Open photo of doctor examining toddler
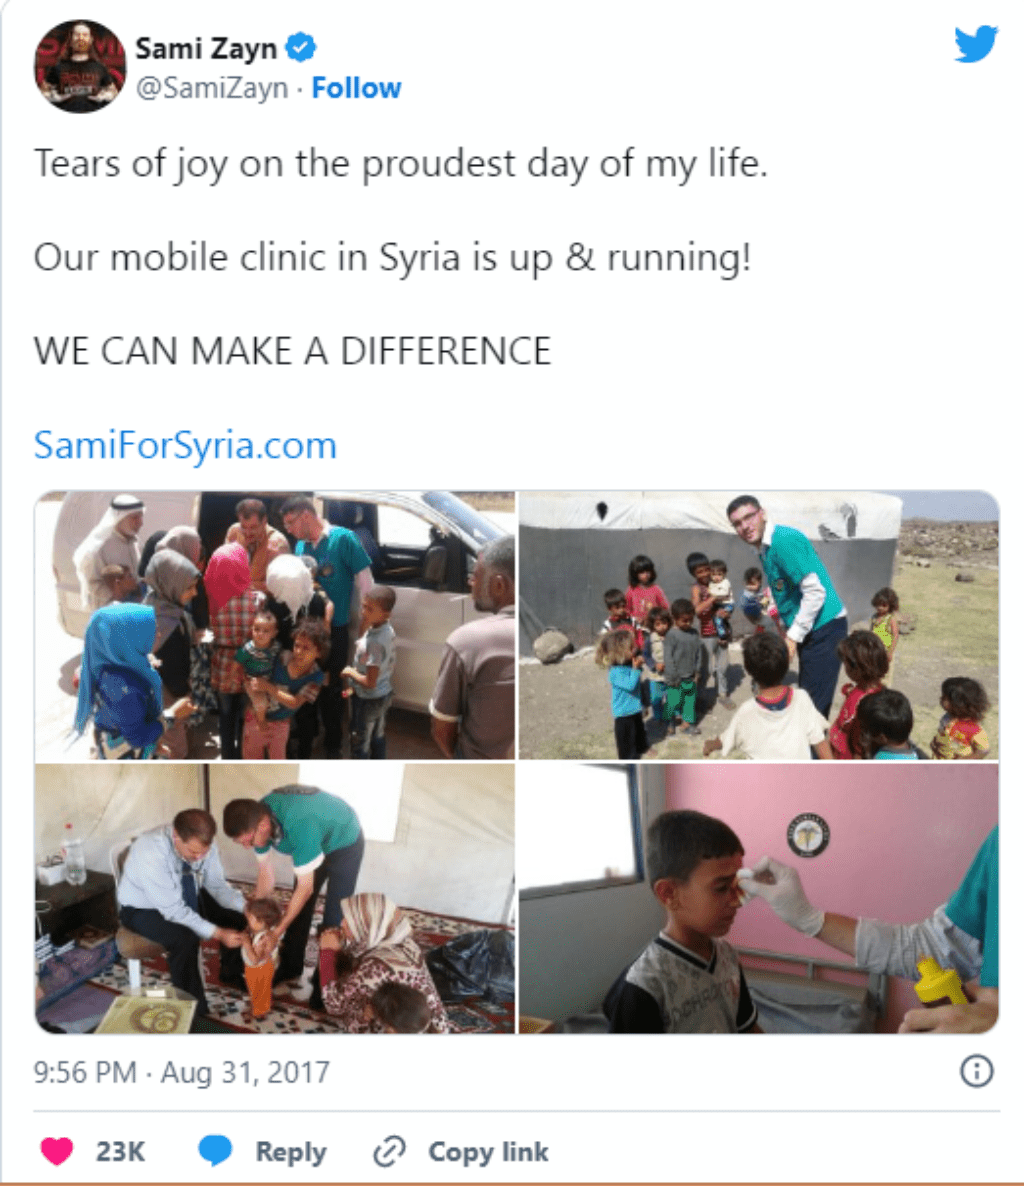This screenshot has height=1186, width=1024. point(275,899)
